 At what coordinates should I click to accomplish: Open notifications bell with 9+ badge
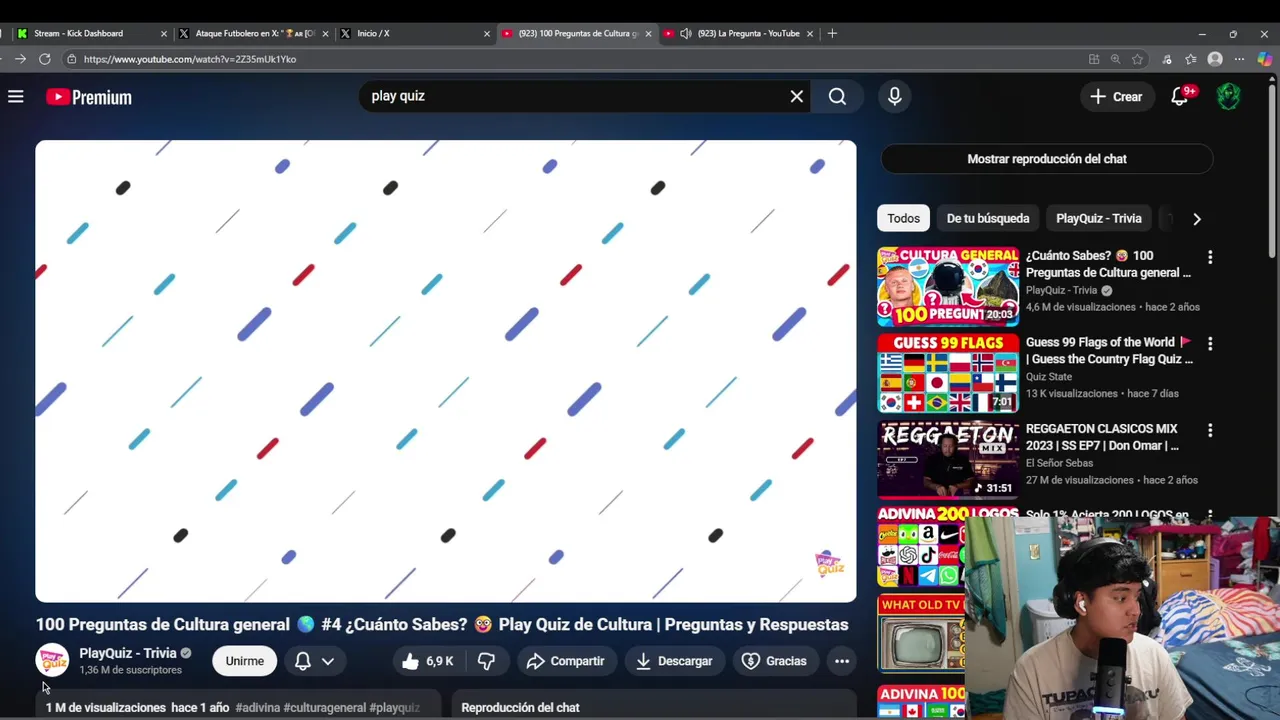point(1181,96)
